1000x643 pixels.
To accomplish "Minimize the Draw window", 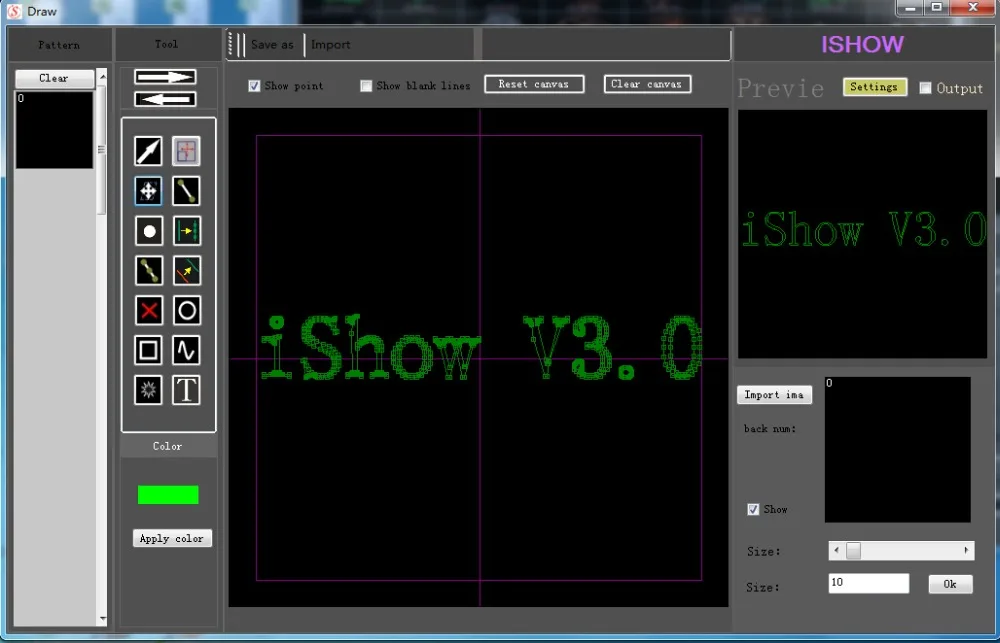I will [909, 8].
